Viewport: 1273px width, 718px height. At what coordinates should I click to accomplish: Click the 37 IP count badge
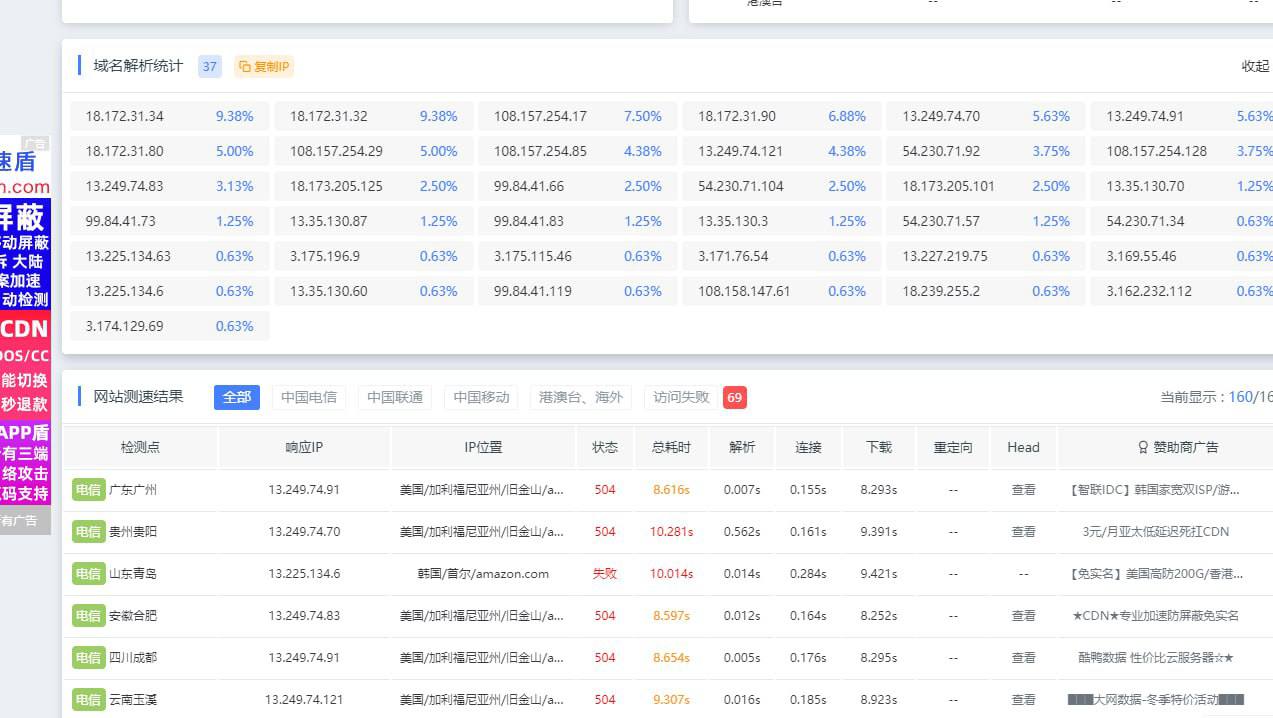point(209,67)
